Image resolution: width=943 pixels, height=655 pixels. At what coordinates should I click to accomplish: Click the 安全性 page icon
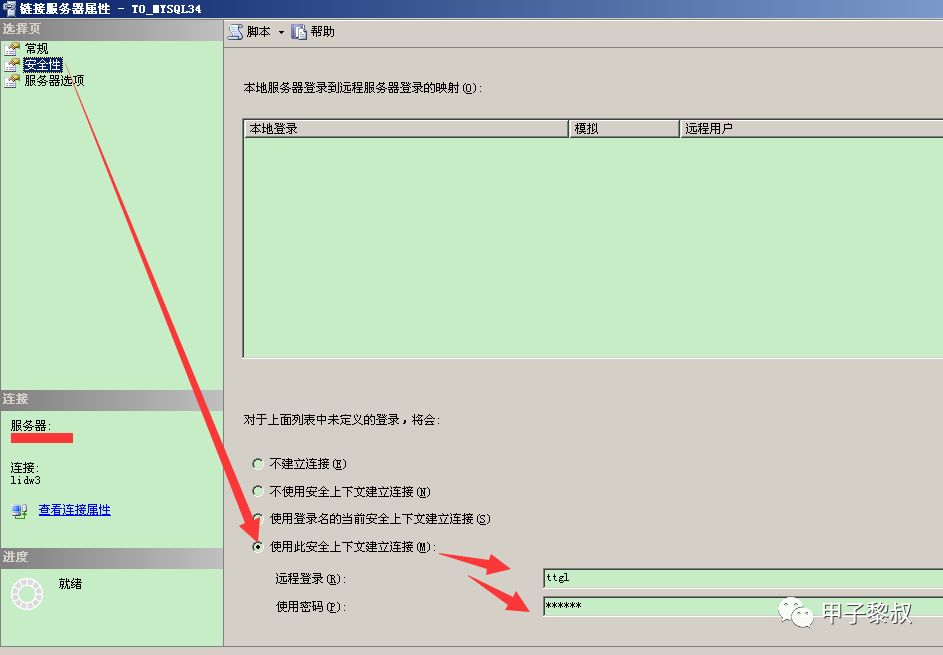coord(12,64)
